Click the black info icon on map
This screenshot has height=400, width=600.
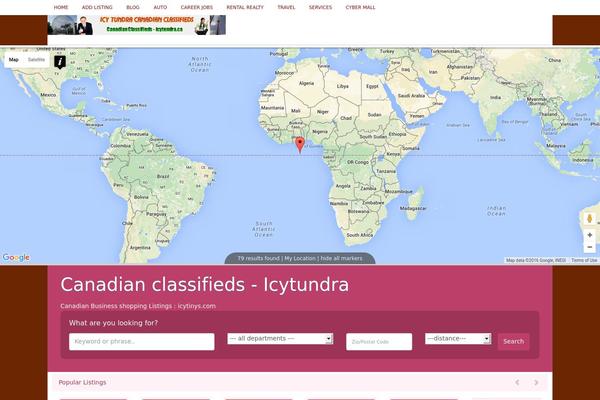click(x=60, y=62)
